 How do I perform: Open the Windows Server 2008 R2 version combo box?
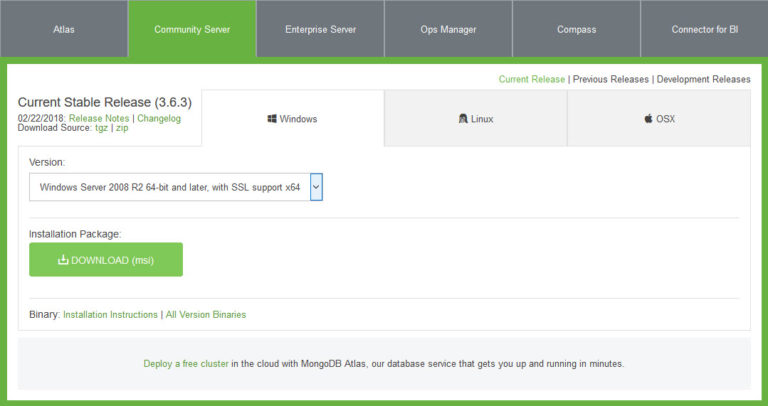coord(170,187)
